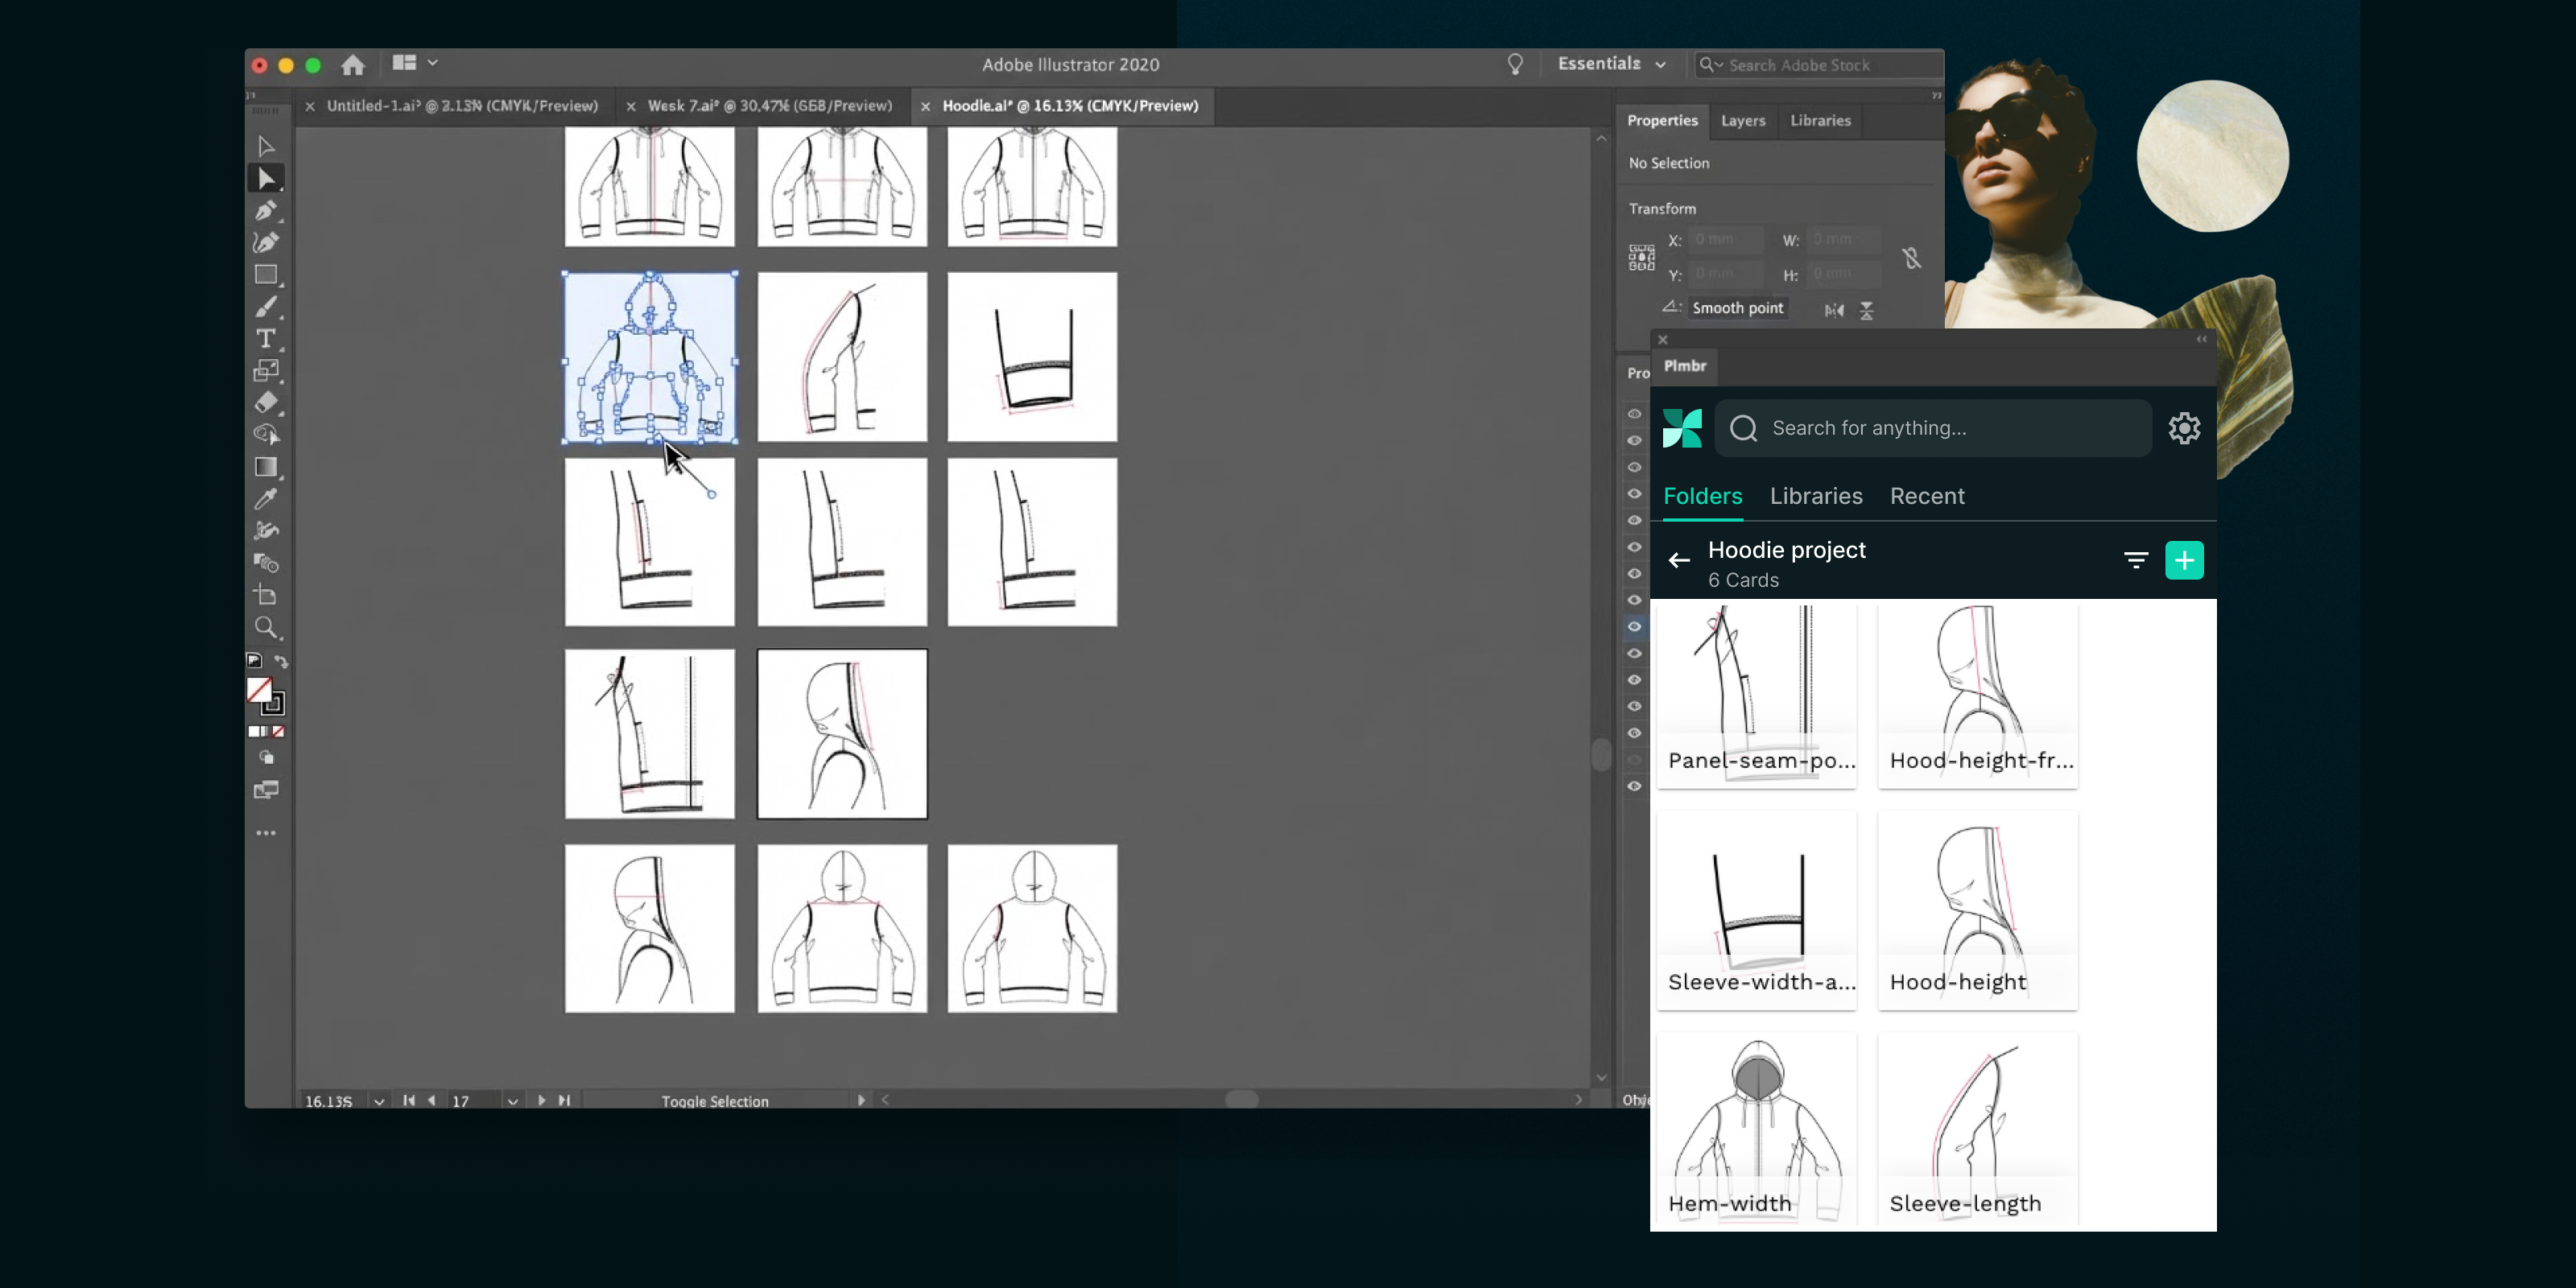Open Plmbr settings gear
Viewport: 2576px width, 1288px height.
click(2184, 428)
